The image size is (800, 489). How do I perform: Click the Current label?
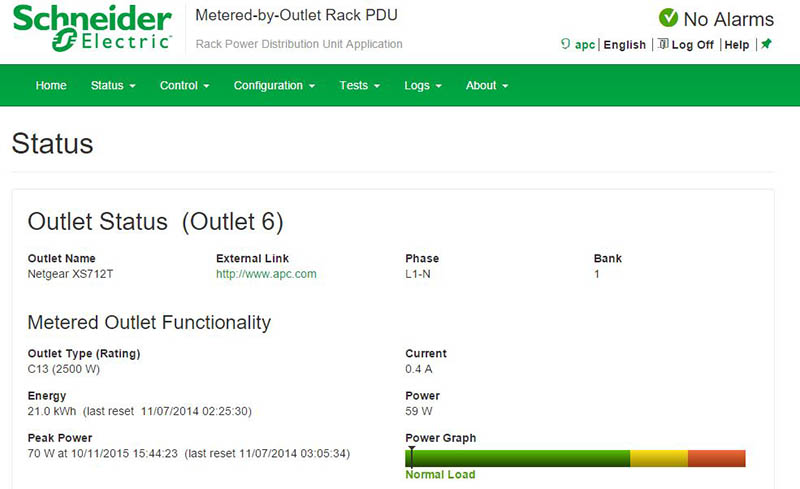(x=426, y=353)
